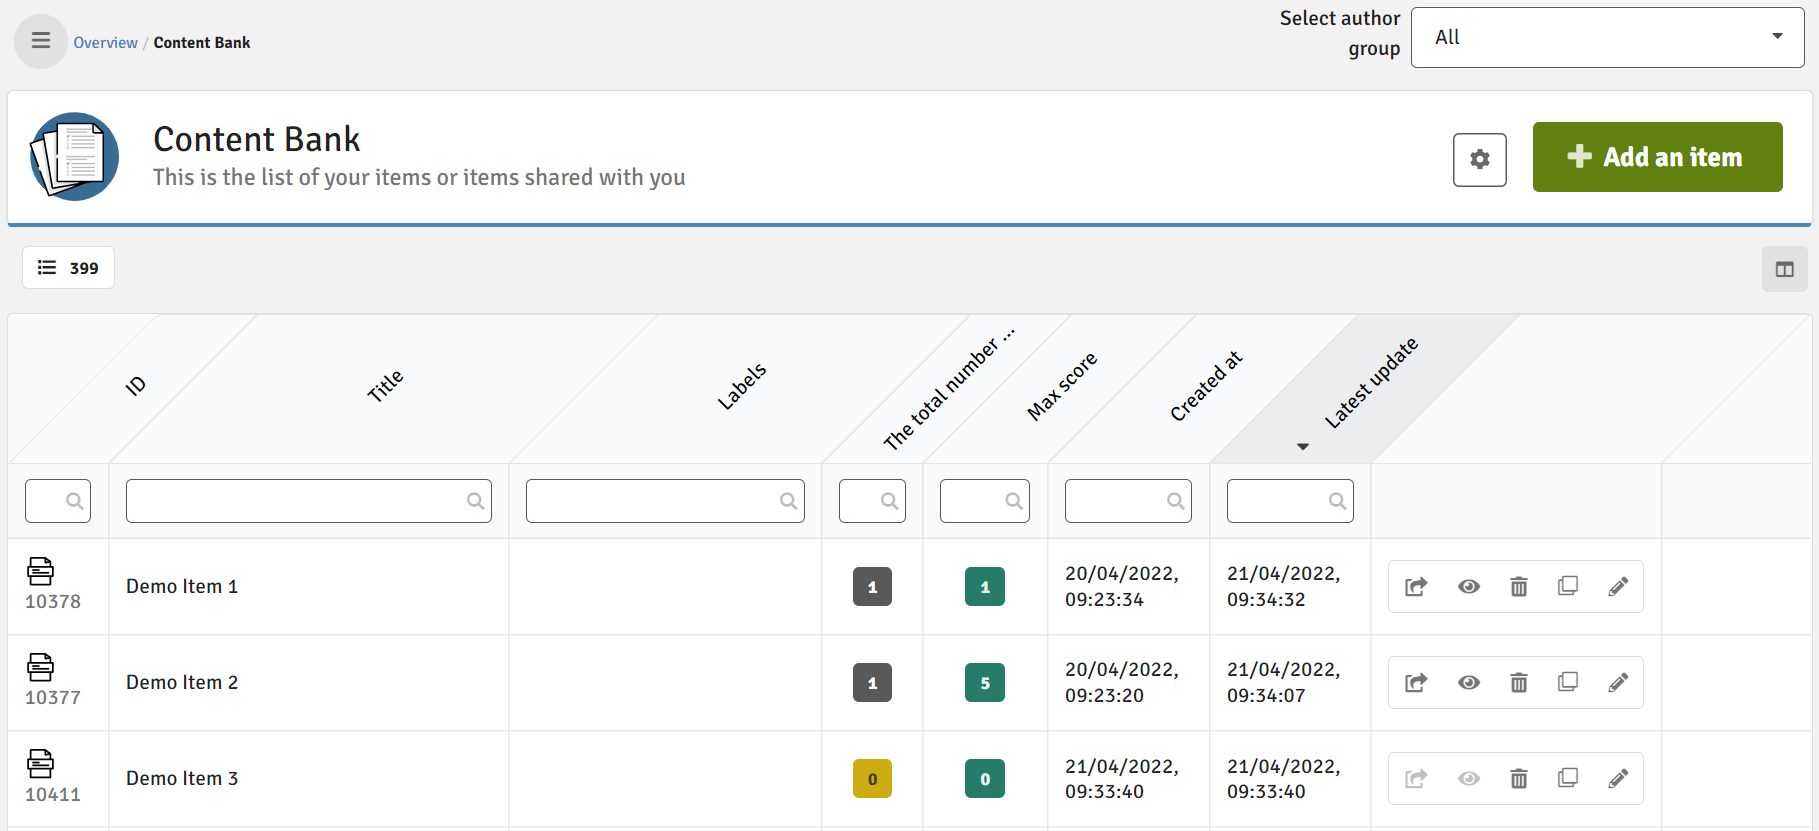
Task: Sort by The total number column header
Action: tap(948, 389)
